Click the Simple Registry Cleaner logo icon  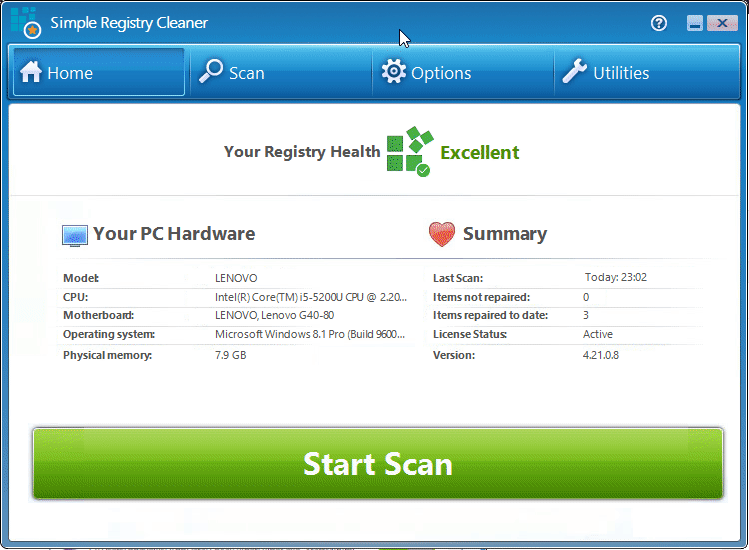point(26,22)
